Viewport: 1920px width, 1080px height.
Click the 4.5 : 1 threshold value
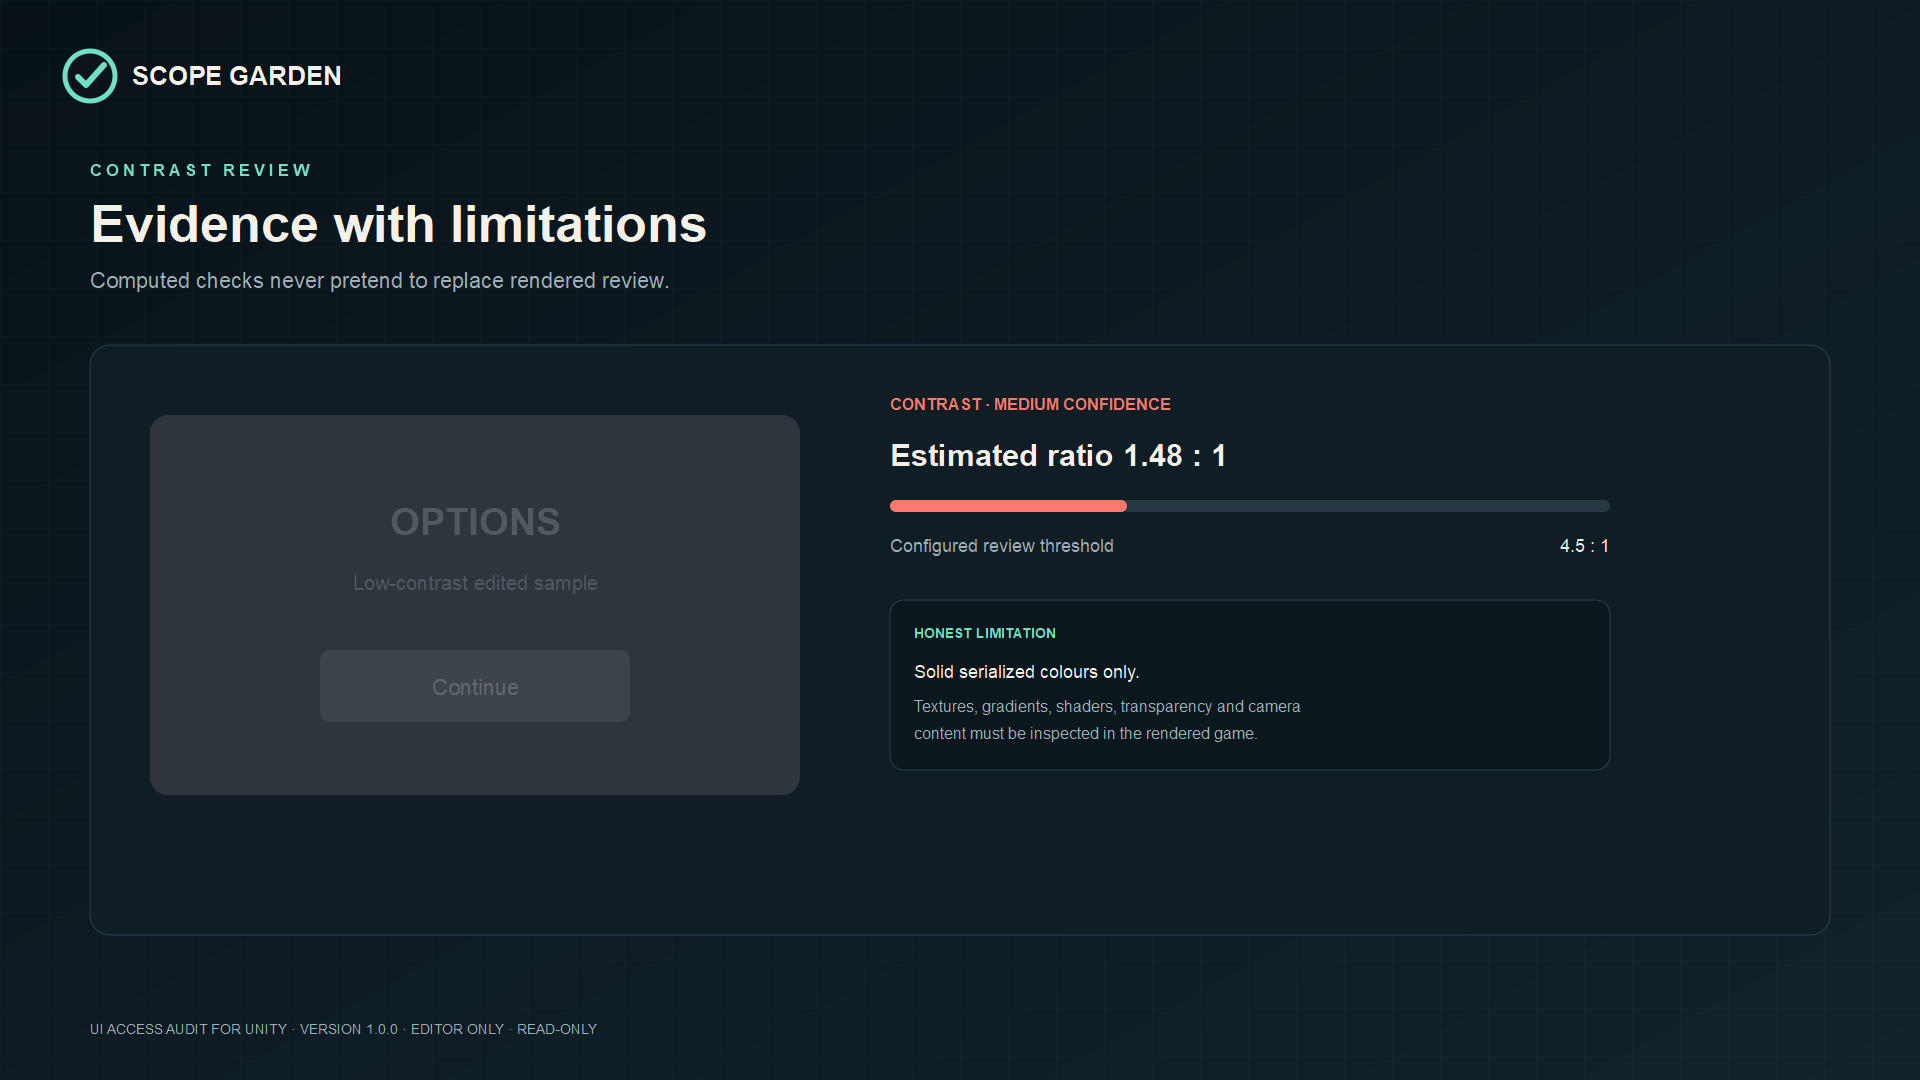click(1584, 546)
